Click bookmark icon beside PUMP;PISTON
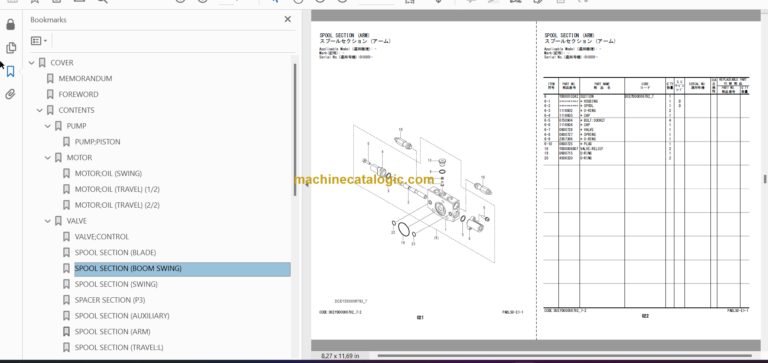This screenshot has width=768, height=363. [x=66, y=142]
